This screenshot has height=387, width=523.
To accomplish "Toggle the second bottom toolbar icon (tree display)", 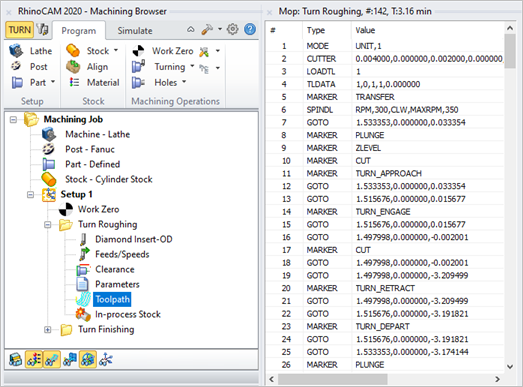I will tap(33, 360).
